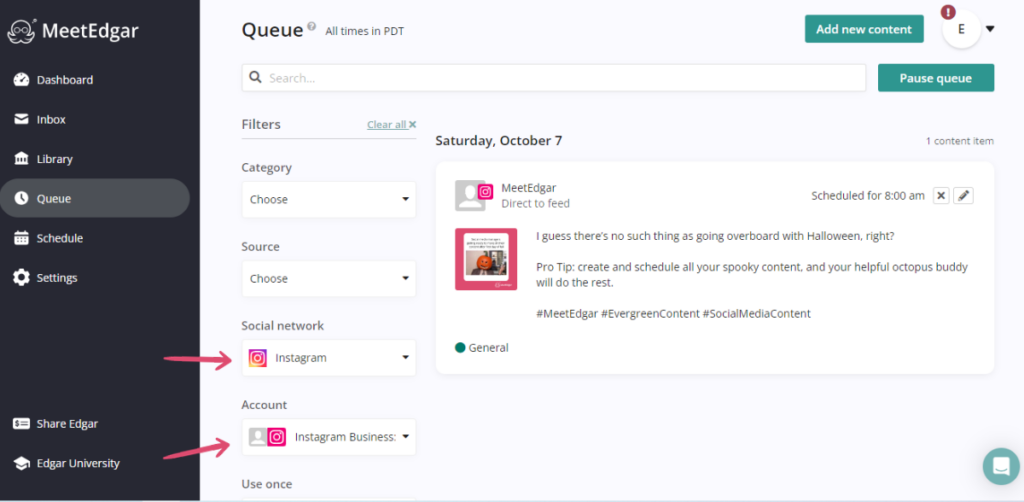Click the magnifying glass search icon
Viewport: 1024px width, 502px height.
pyautogui.click(x=256, y=77)
